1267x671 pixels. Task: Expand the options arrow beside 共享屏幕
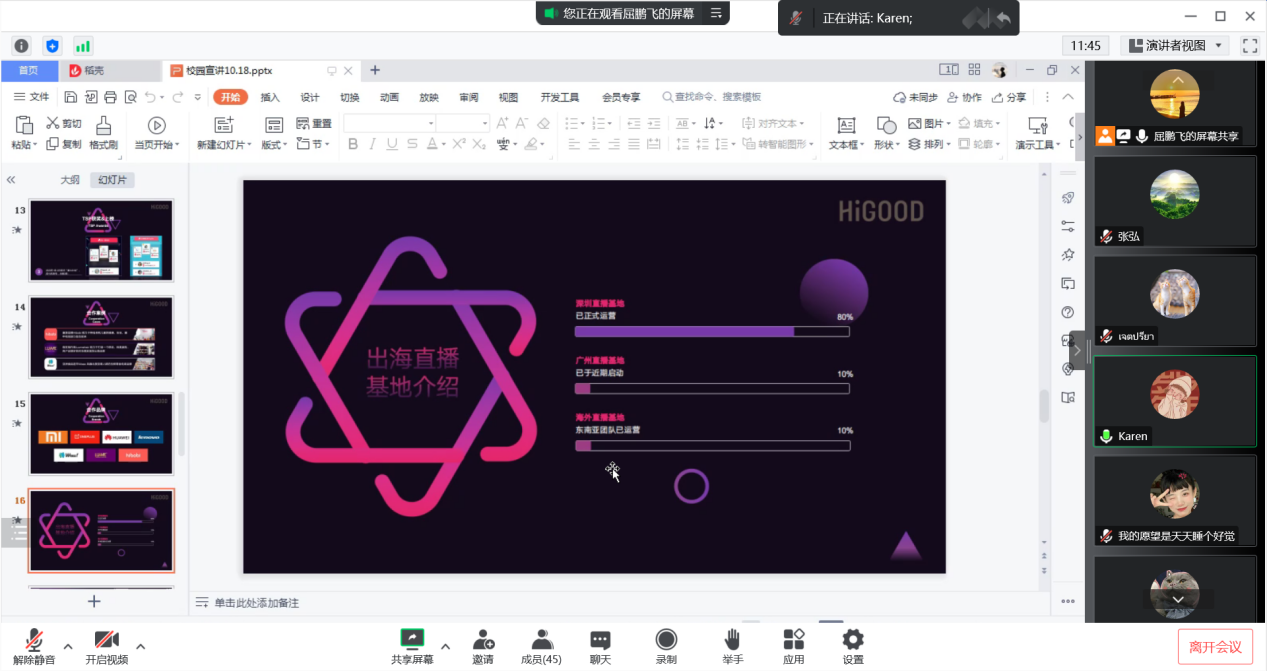tap(445, 646)
